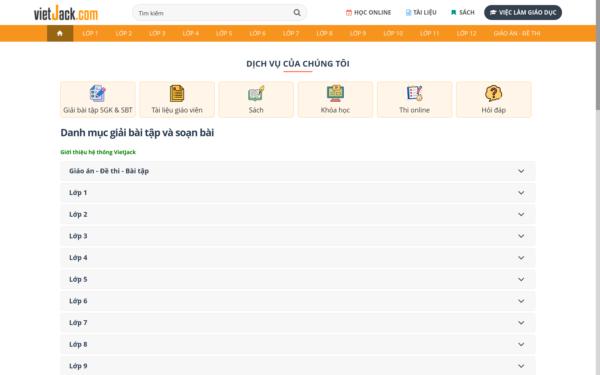
Task: Open Giáo Án - Đề Thi menu item
Action: point(517,33)
